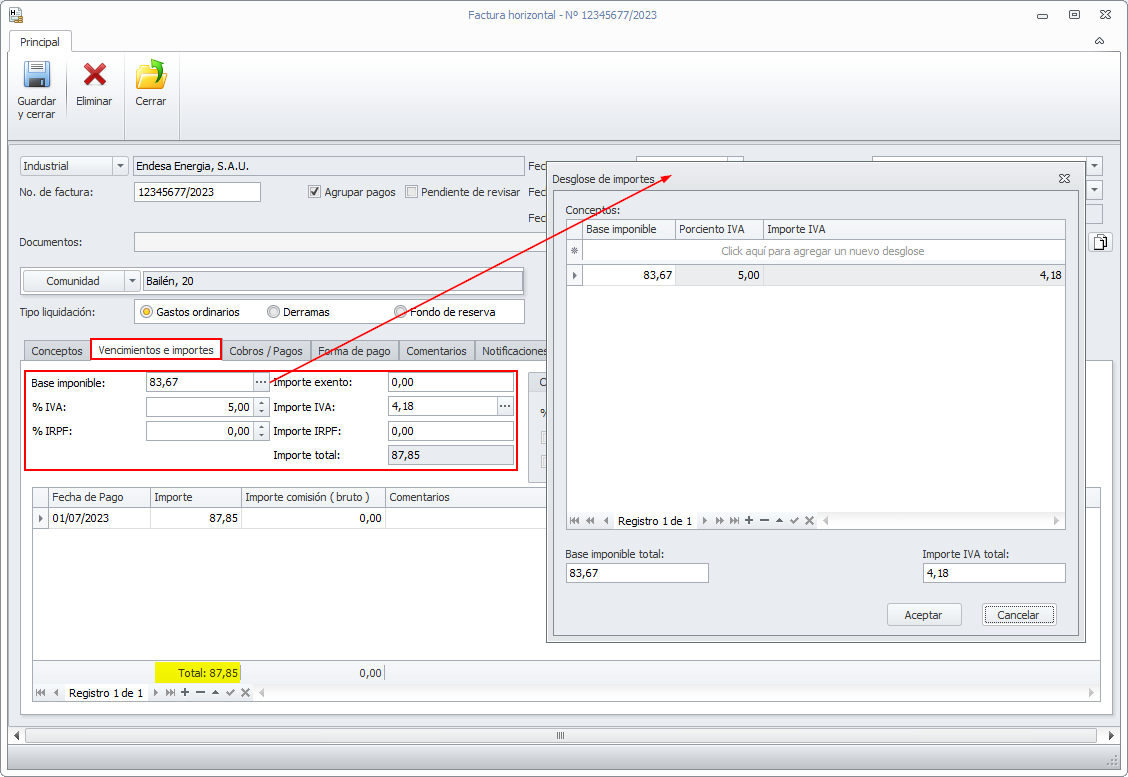Toggle the Agrupar pagos checkbox
This screenshot has height=777, width=1128.
(x=314, y=192)
